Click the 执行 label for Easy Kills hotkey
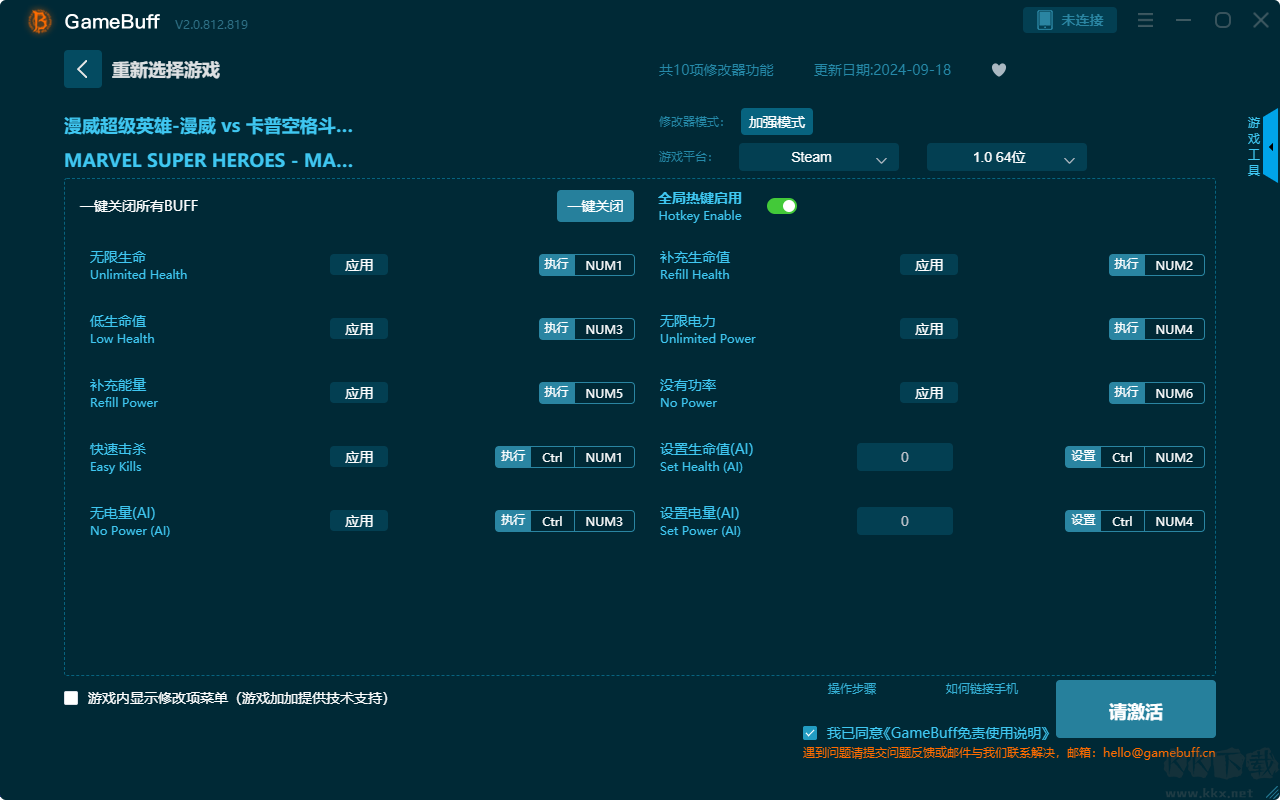Screen dimensions: 1280x800 (513, 457)
